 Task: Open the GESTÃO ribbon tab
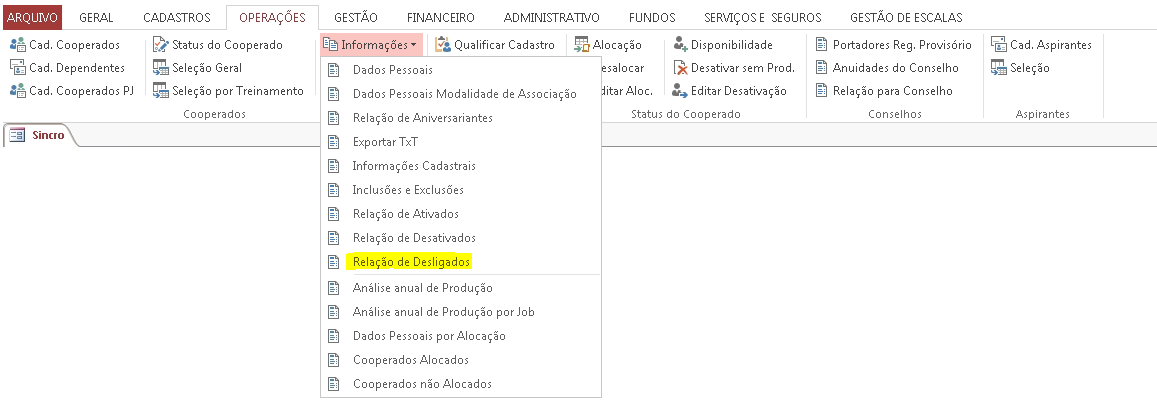coord(356,18)
